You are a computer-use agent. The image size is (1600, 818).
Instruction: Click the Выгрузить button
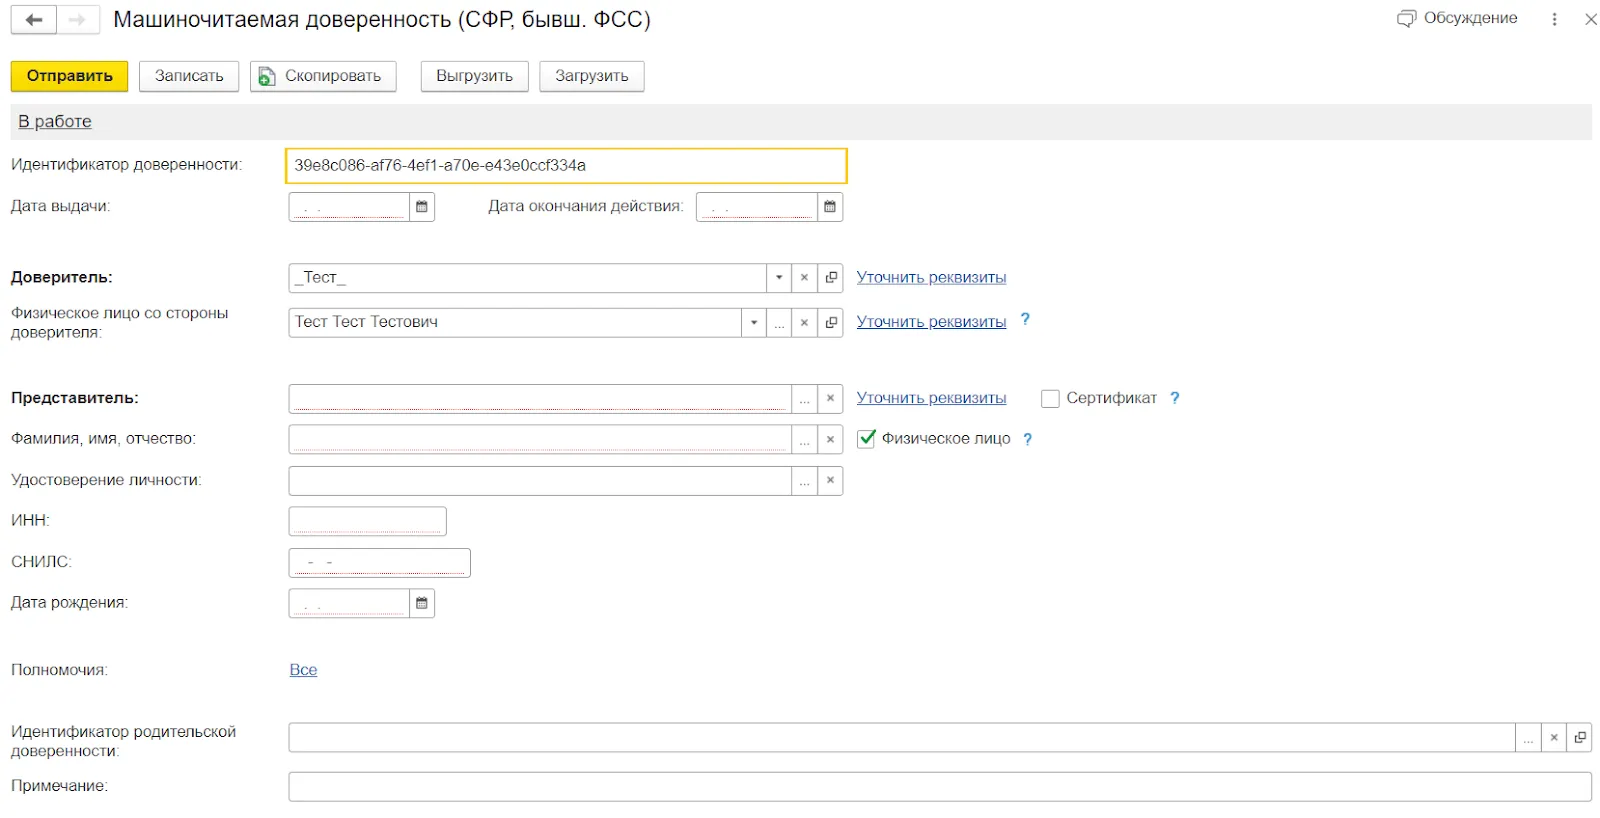pos(474,76)
